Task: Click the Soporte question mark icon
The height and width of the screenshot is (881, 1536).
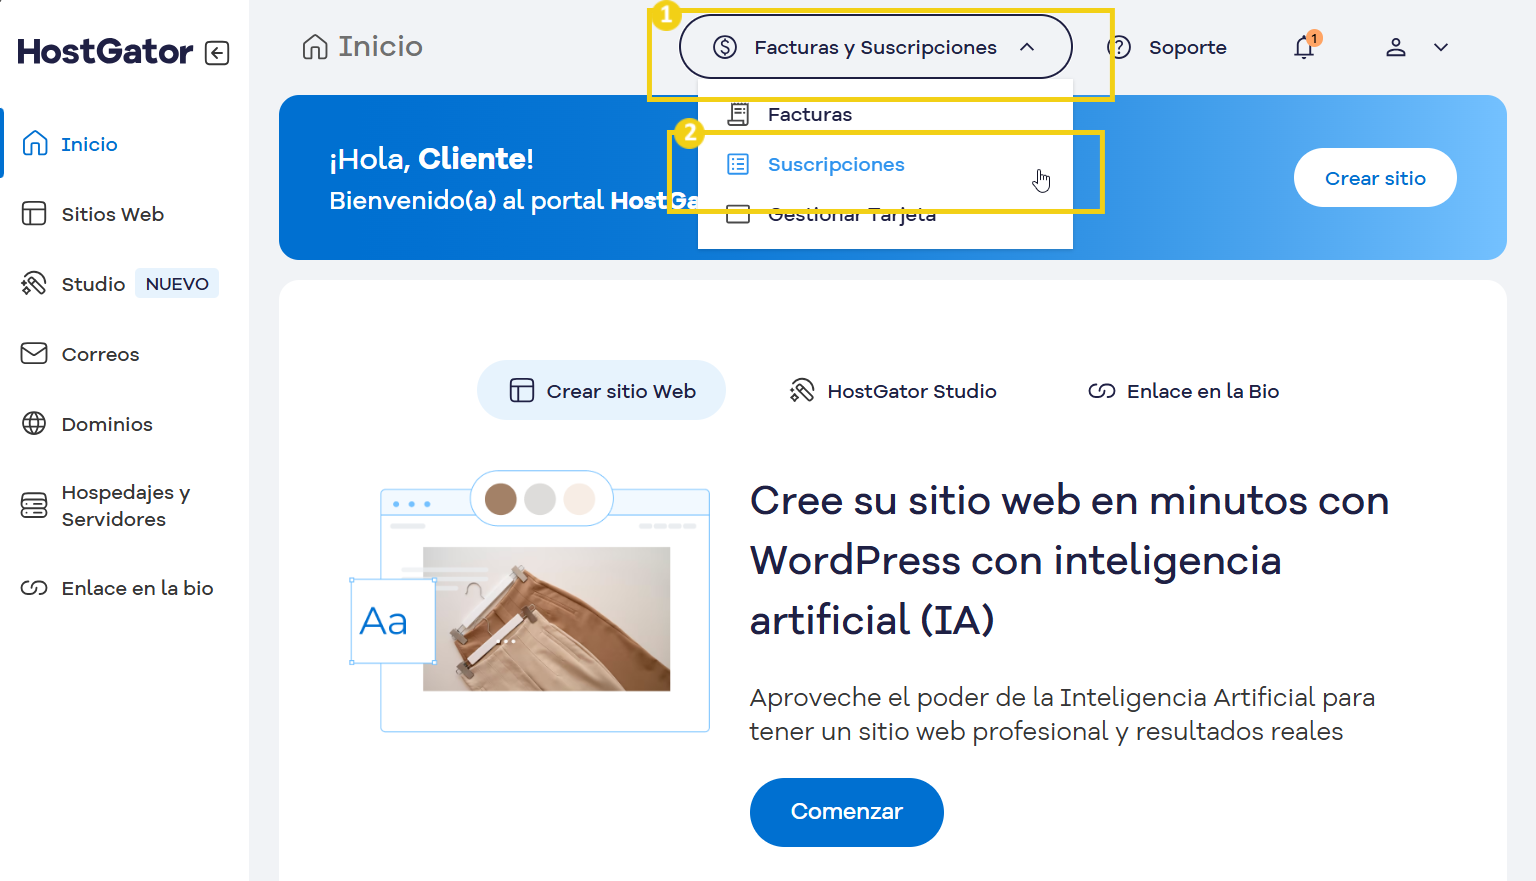Action: tap(1119, 47)
